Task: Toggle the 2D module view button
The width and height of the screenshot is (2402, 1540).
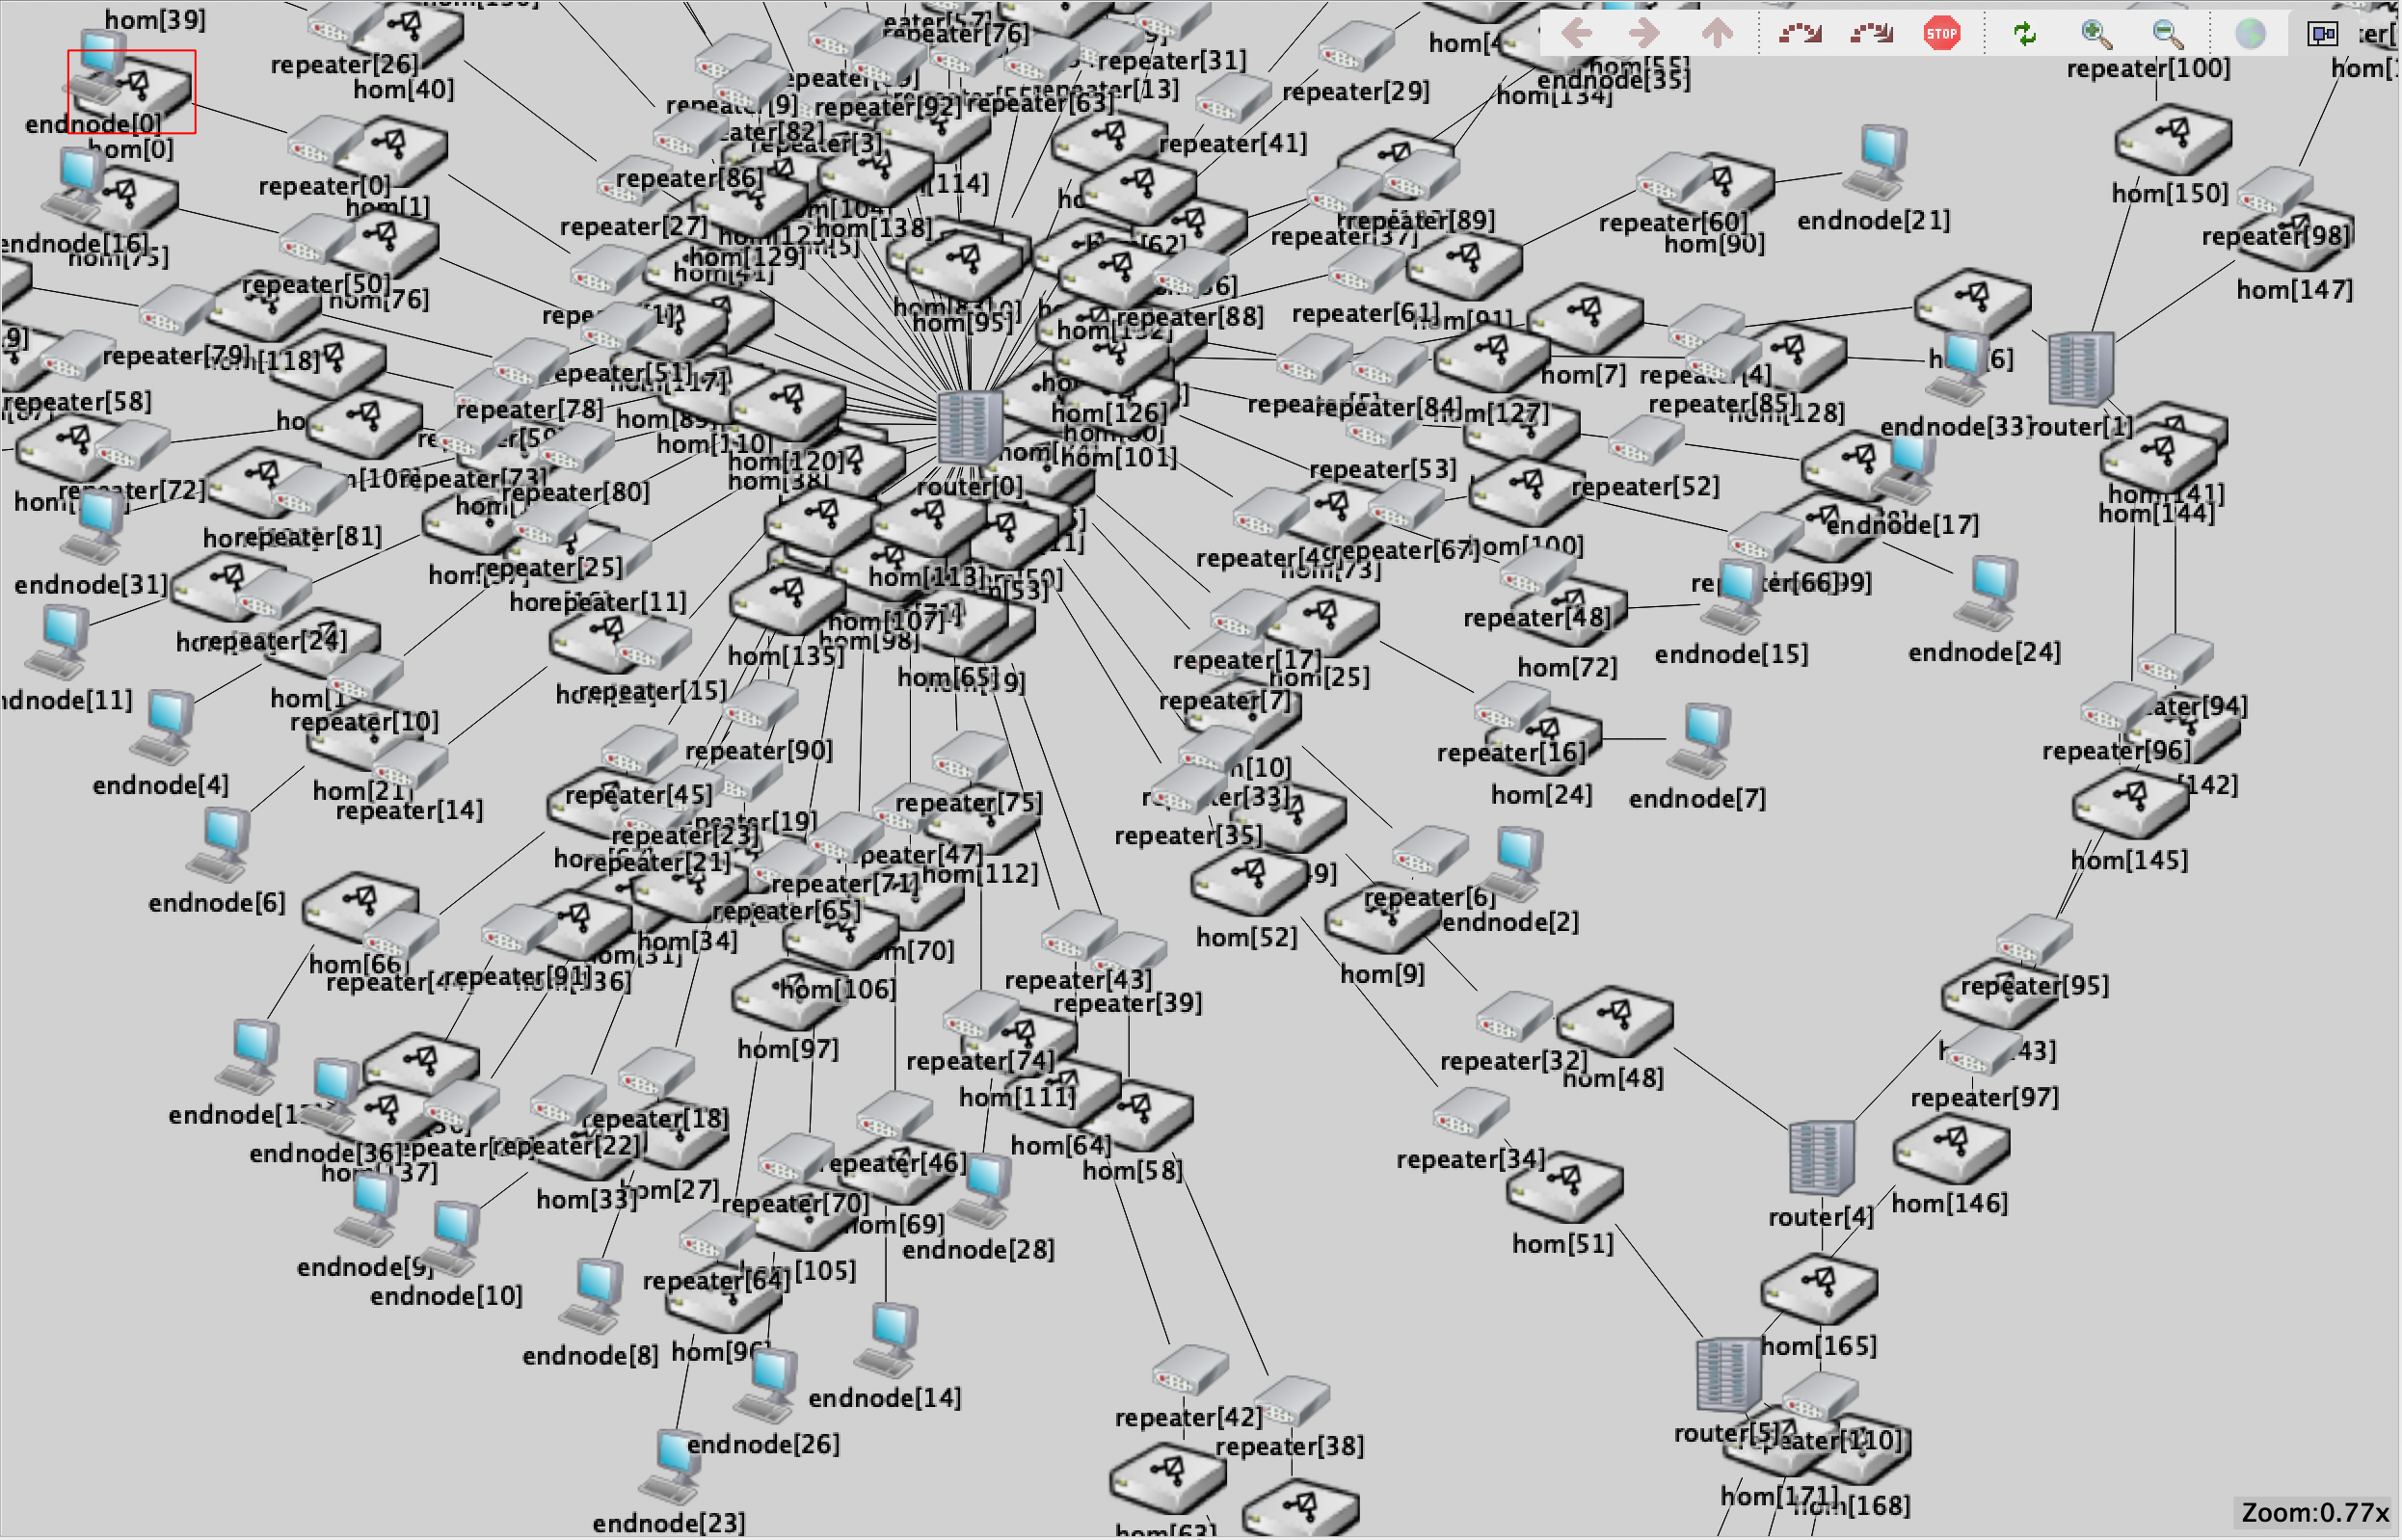Action: click(2322, 34)
